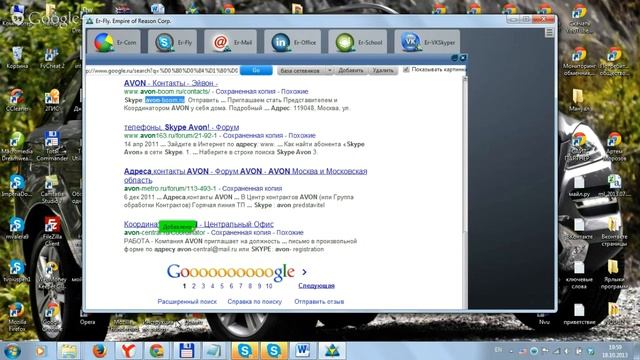Open the Er-VKSkyper tab
The width and height of the screenshot is (640, 360).
pyautogui.click(x=427, y=42)
